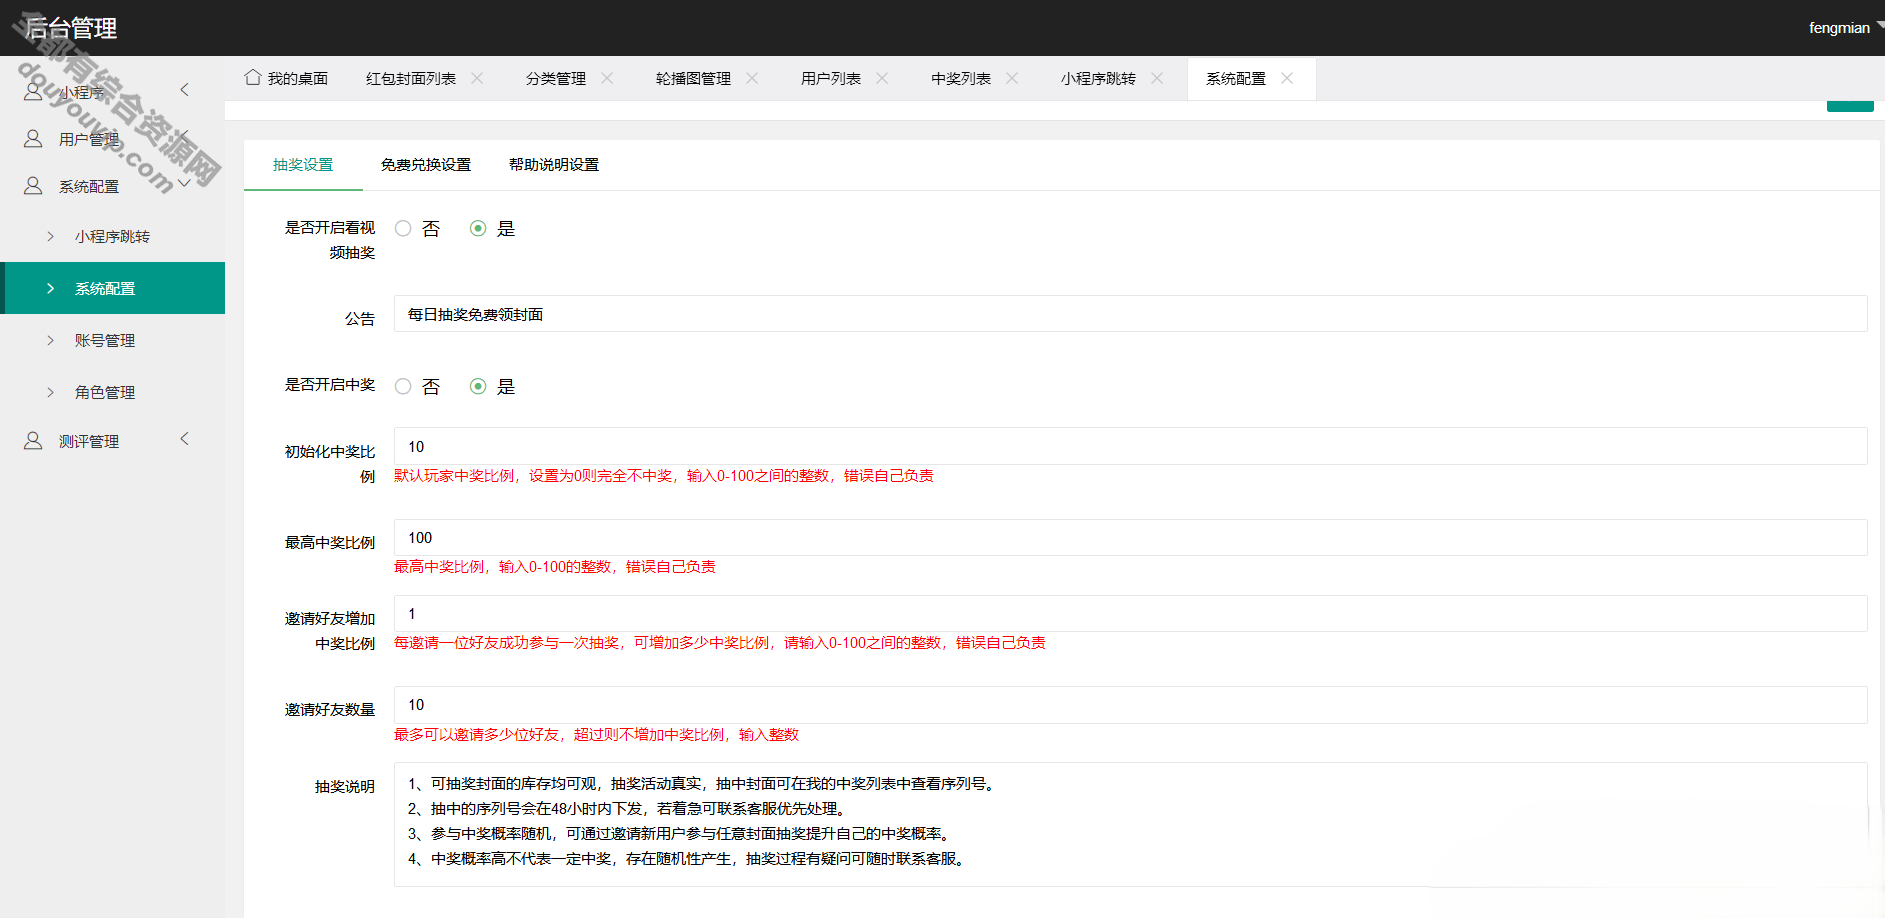This screenshot has width=1885, height=918.
Task: Click the 公告 input field
Action: coord(1130,314)
